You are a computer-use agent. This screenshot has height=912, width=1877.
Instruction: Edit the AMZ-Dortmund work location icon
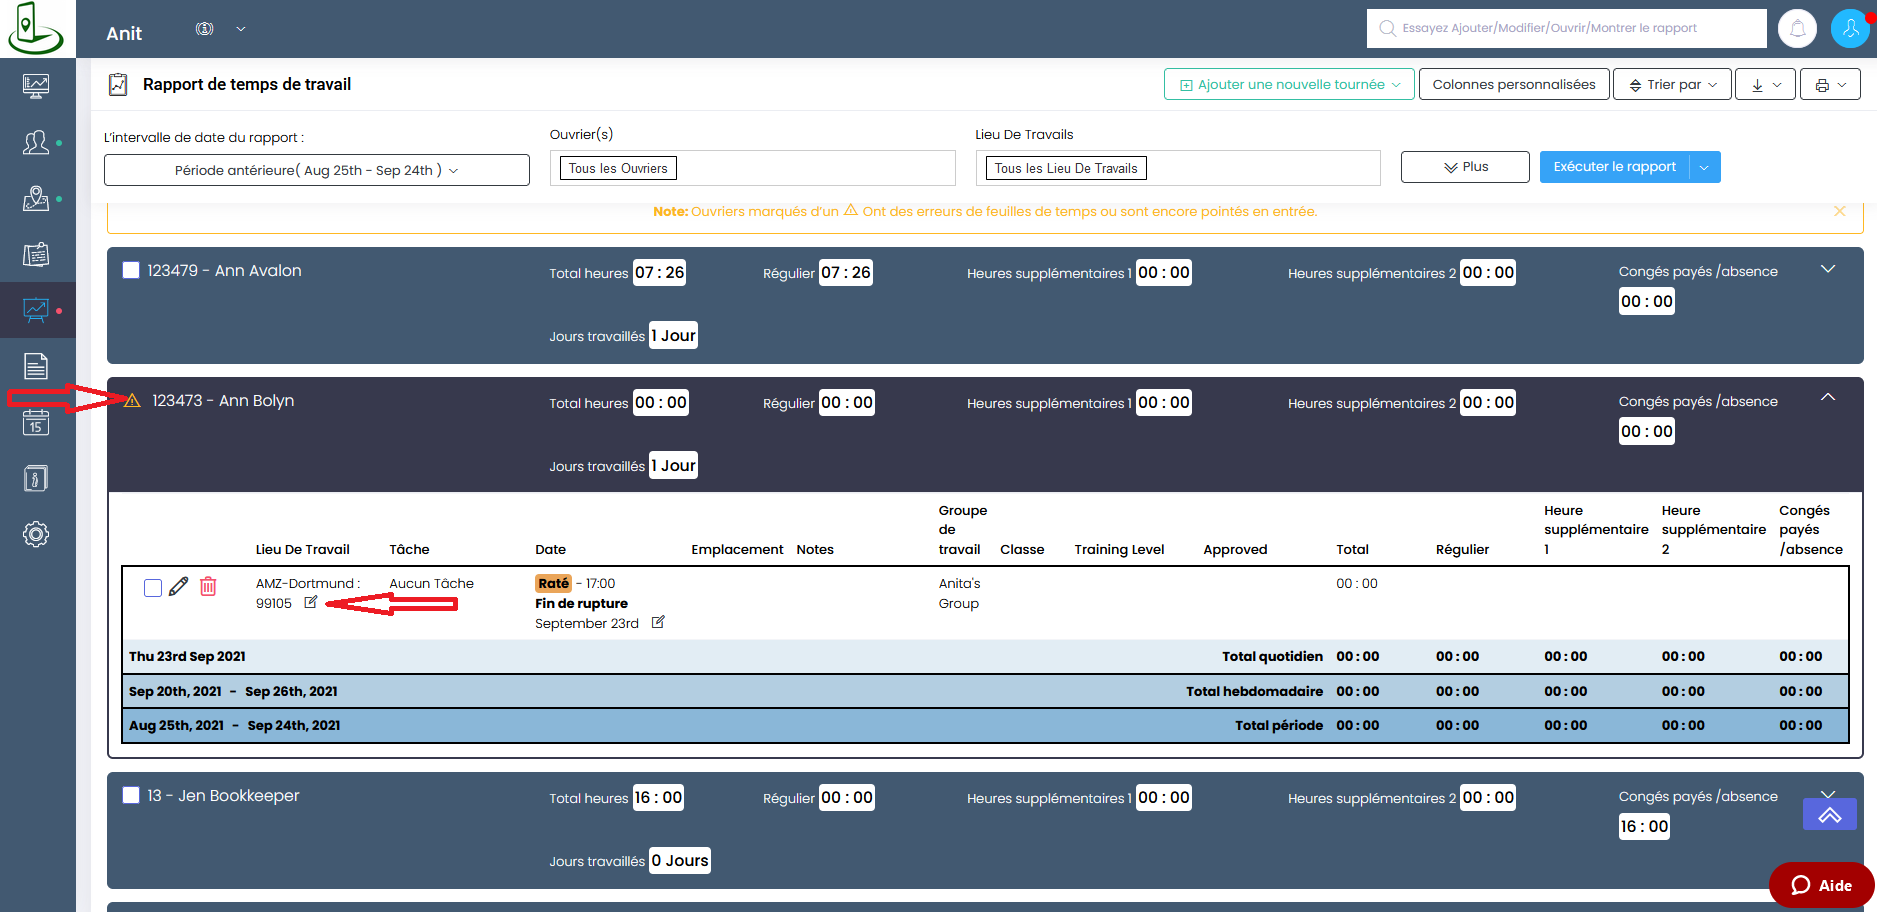pos(311,602)
